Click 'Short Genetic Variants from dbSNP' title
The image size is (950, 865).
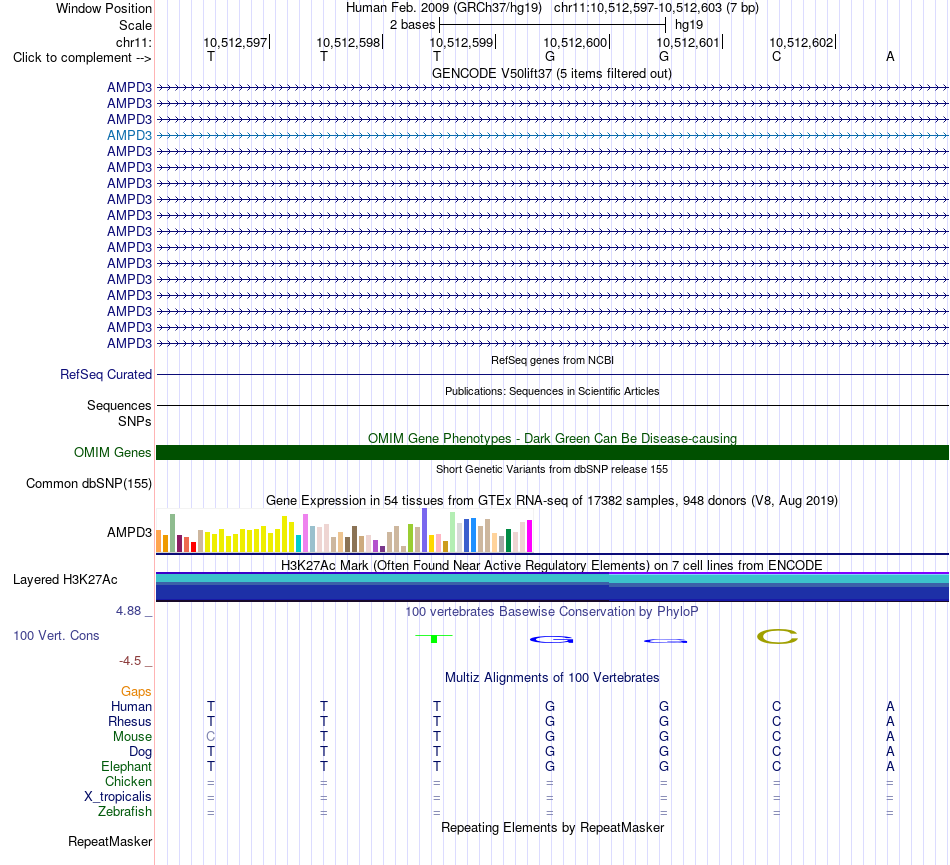point(552,469)
